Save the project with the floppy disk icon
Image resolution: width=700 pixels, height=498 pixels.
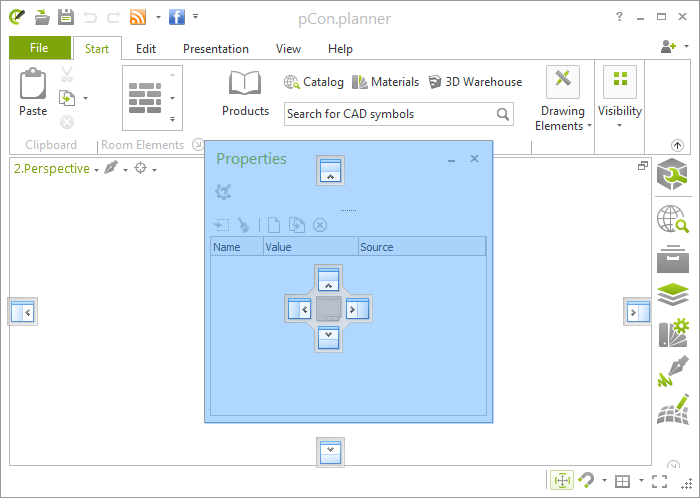[x=66, y=17]
